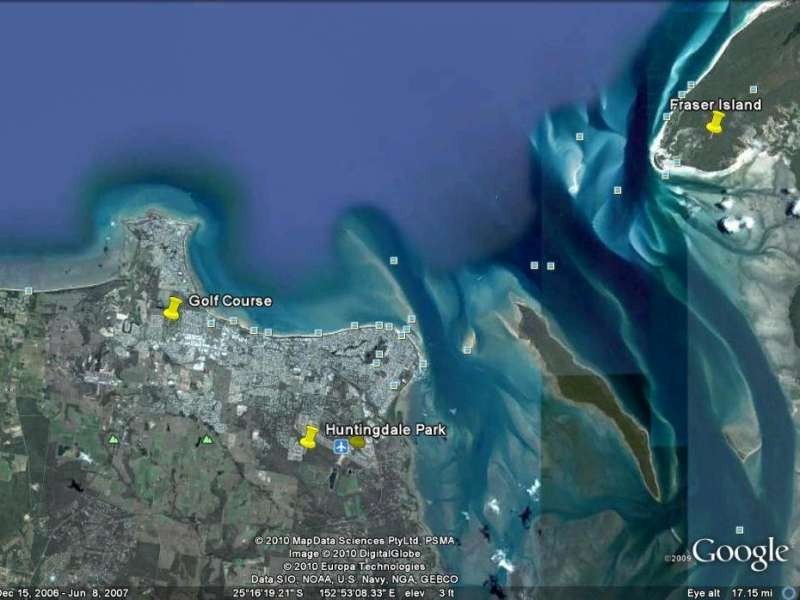Click the elev 3 ft readout
800x600 pixels.
(x=429, y=593)
